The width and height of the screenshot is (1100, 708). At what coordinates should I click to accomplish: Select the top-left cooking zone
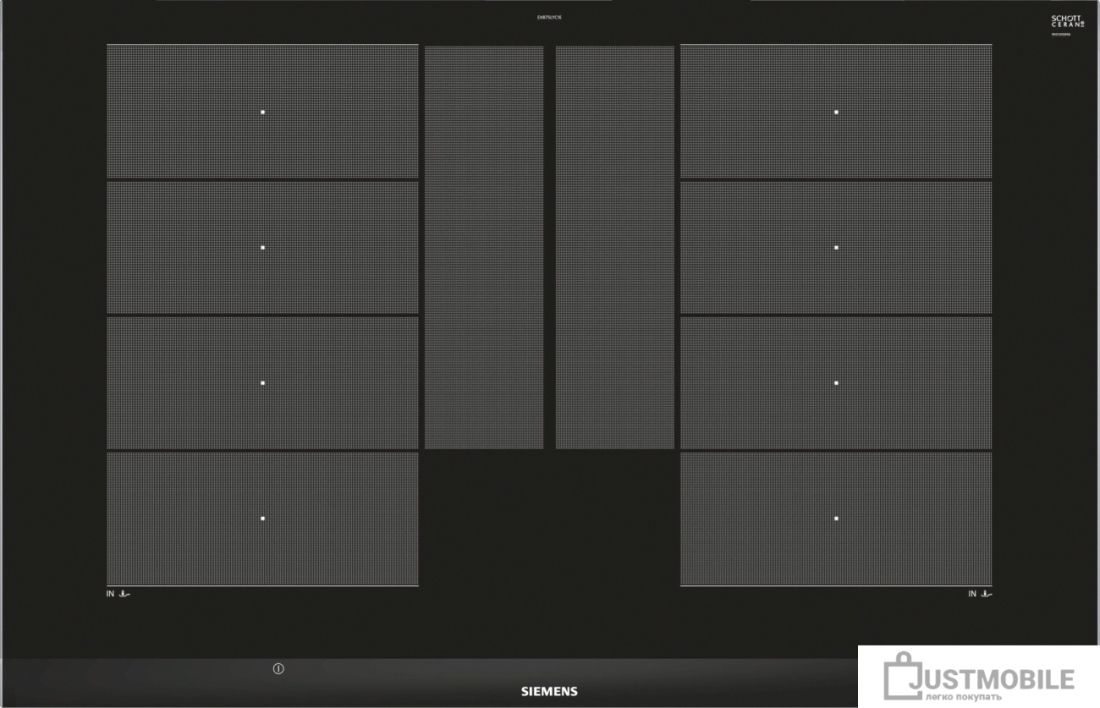click(262, 112)
